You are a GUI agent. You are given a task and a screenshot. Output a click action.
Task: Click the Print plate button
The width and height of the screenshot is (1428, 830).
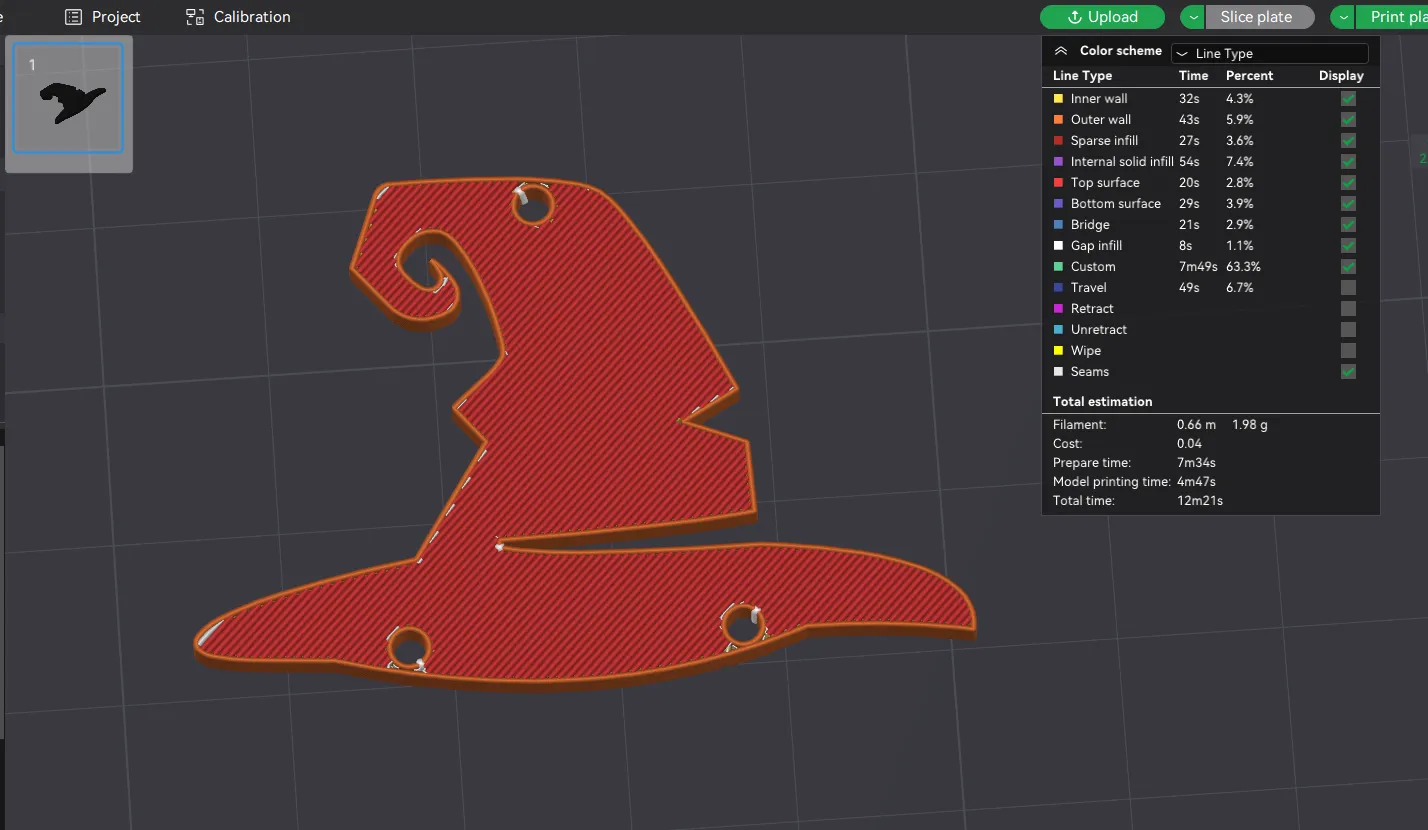click(x=1392, y=17)
